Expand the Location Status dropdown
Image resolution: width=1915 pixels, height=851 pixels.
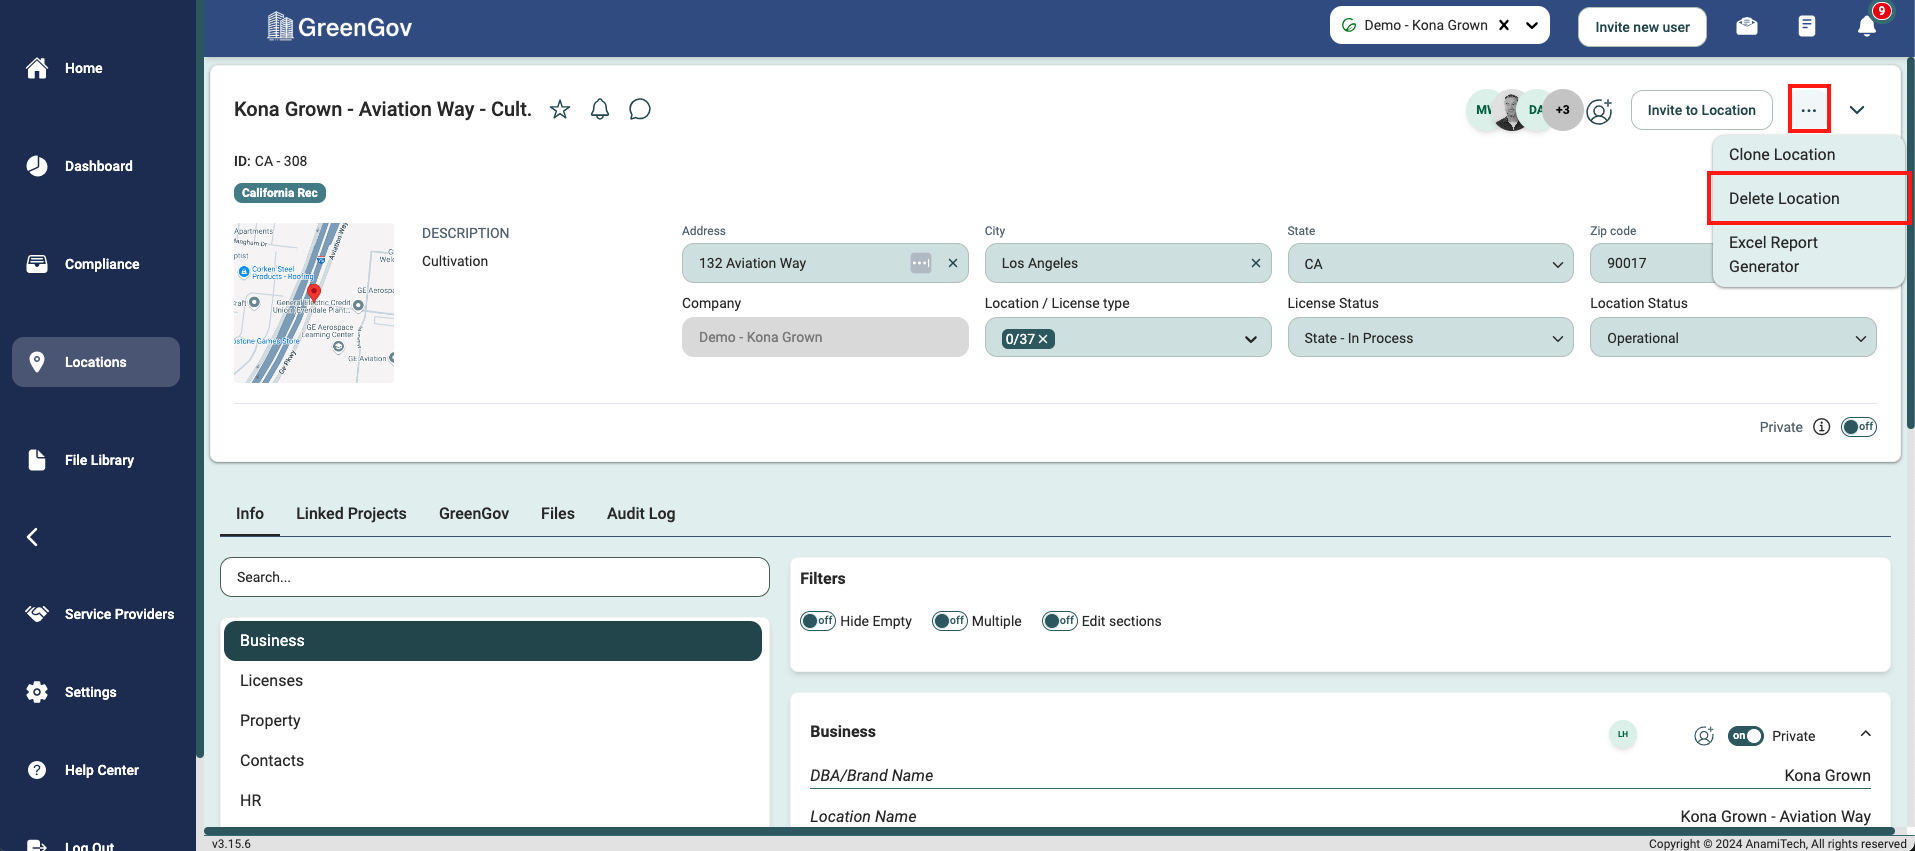pyautogui.click(x=1733, y=338)
